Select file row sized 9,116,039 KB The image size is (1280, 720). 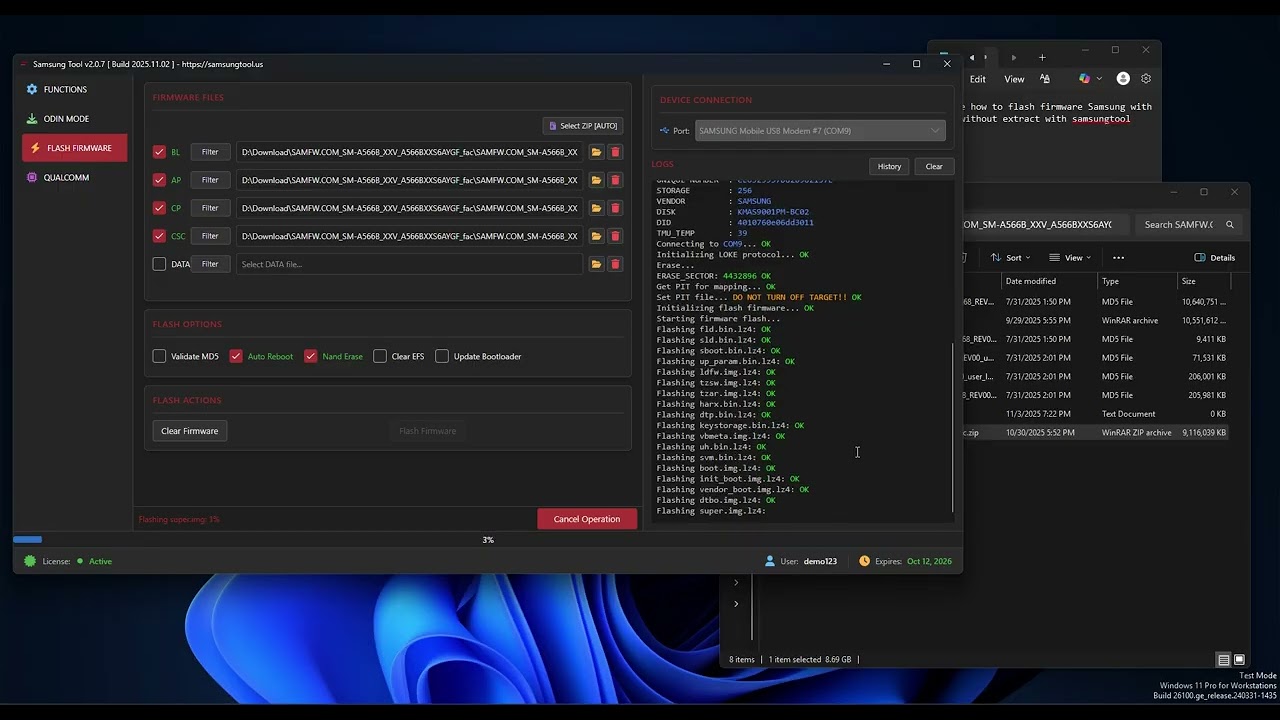pyautogui.click(x=1095, y=433)
